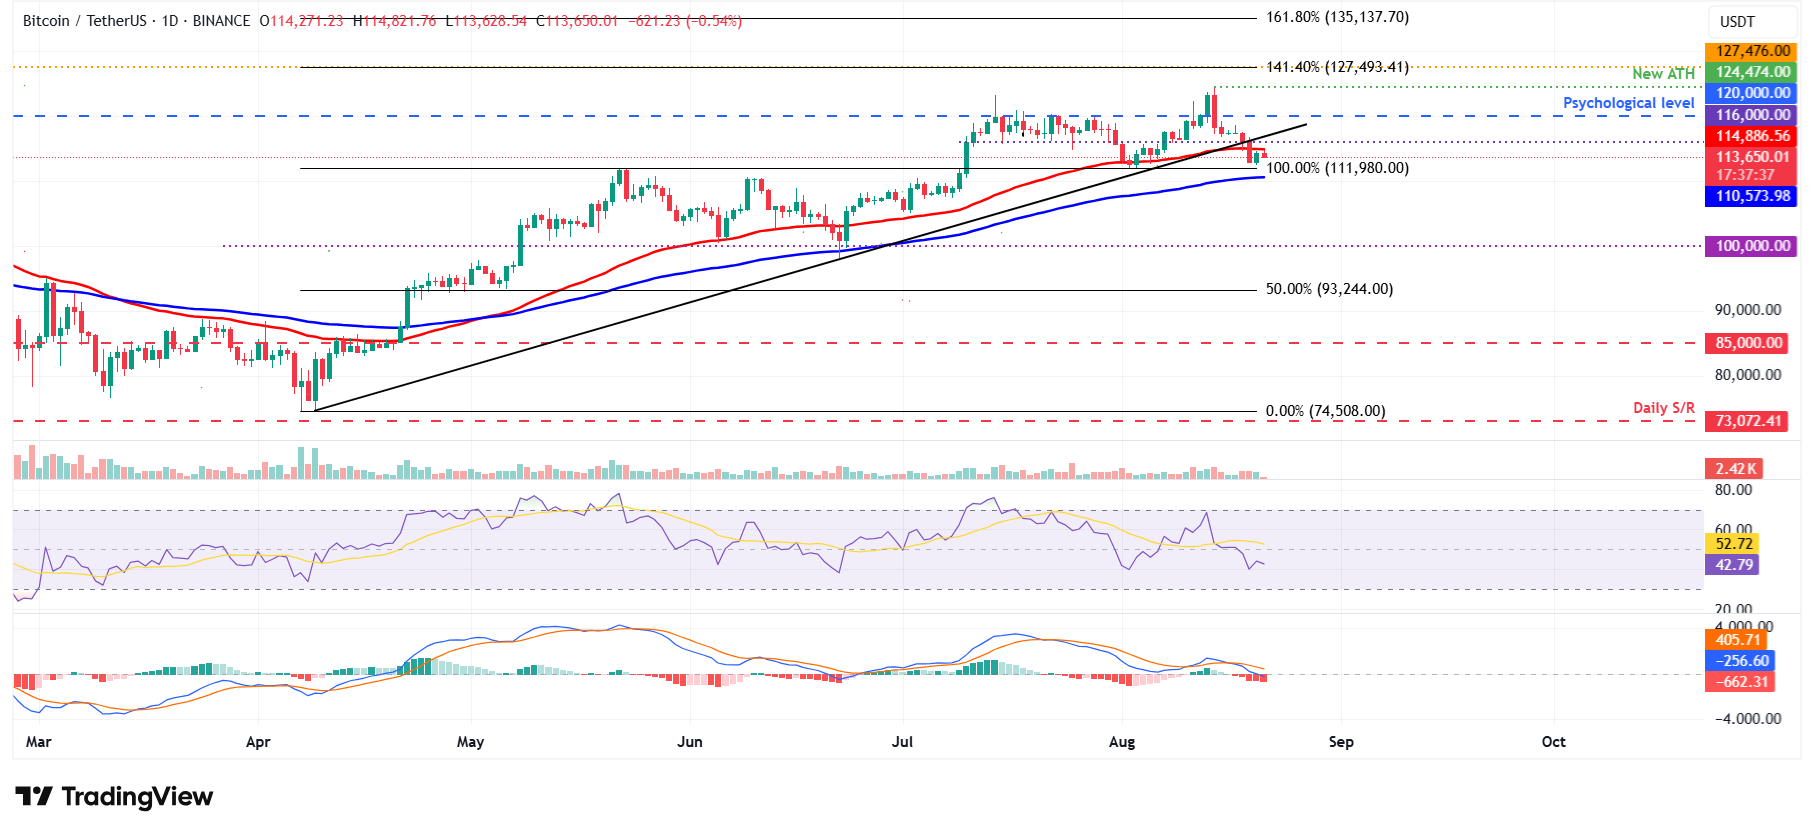This screenshot has height=834, width=1814.
Task: Click the 2.42K volume value label
Action: click(x=1735, y=469)
